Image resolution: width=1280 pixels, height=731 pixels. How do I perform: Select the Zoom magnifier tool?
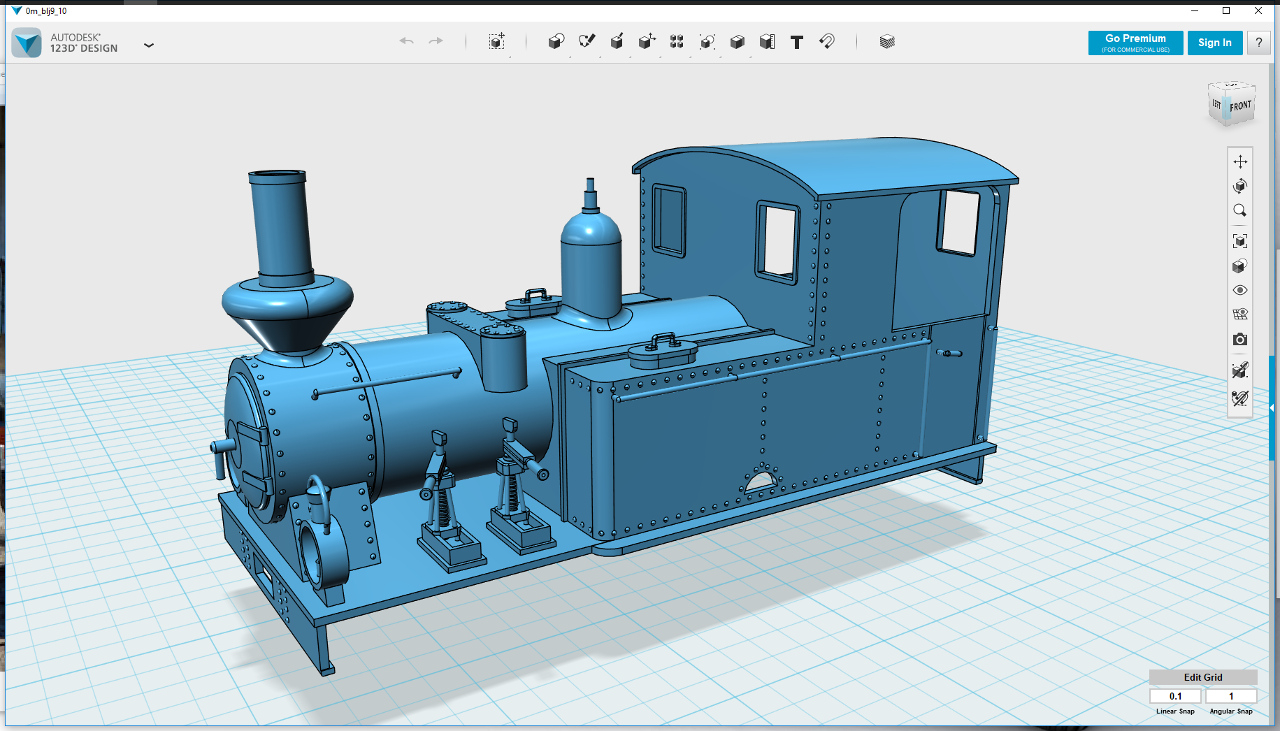point(1240,211)
